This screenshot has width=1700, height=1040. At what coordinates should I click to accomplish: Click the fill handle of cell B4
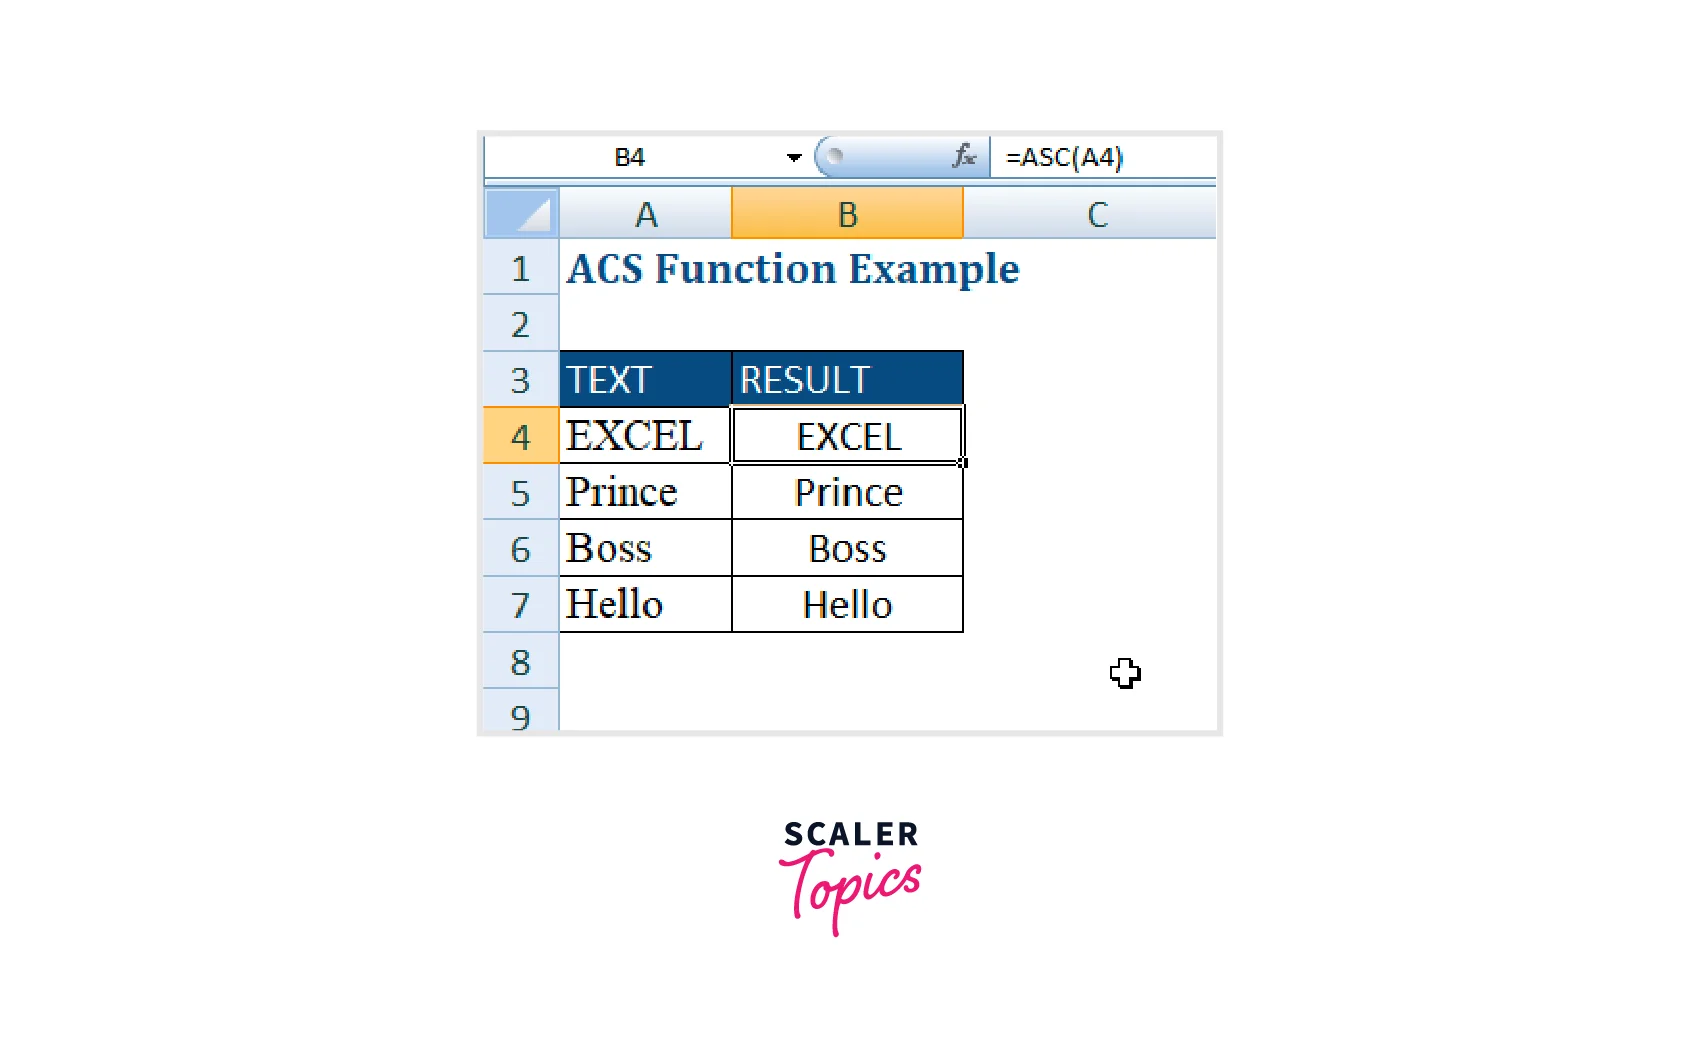coord(962,463)
